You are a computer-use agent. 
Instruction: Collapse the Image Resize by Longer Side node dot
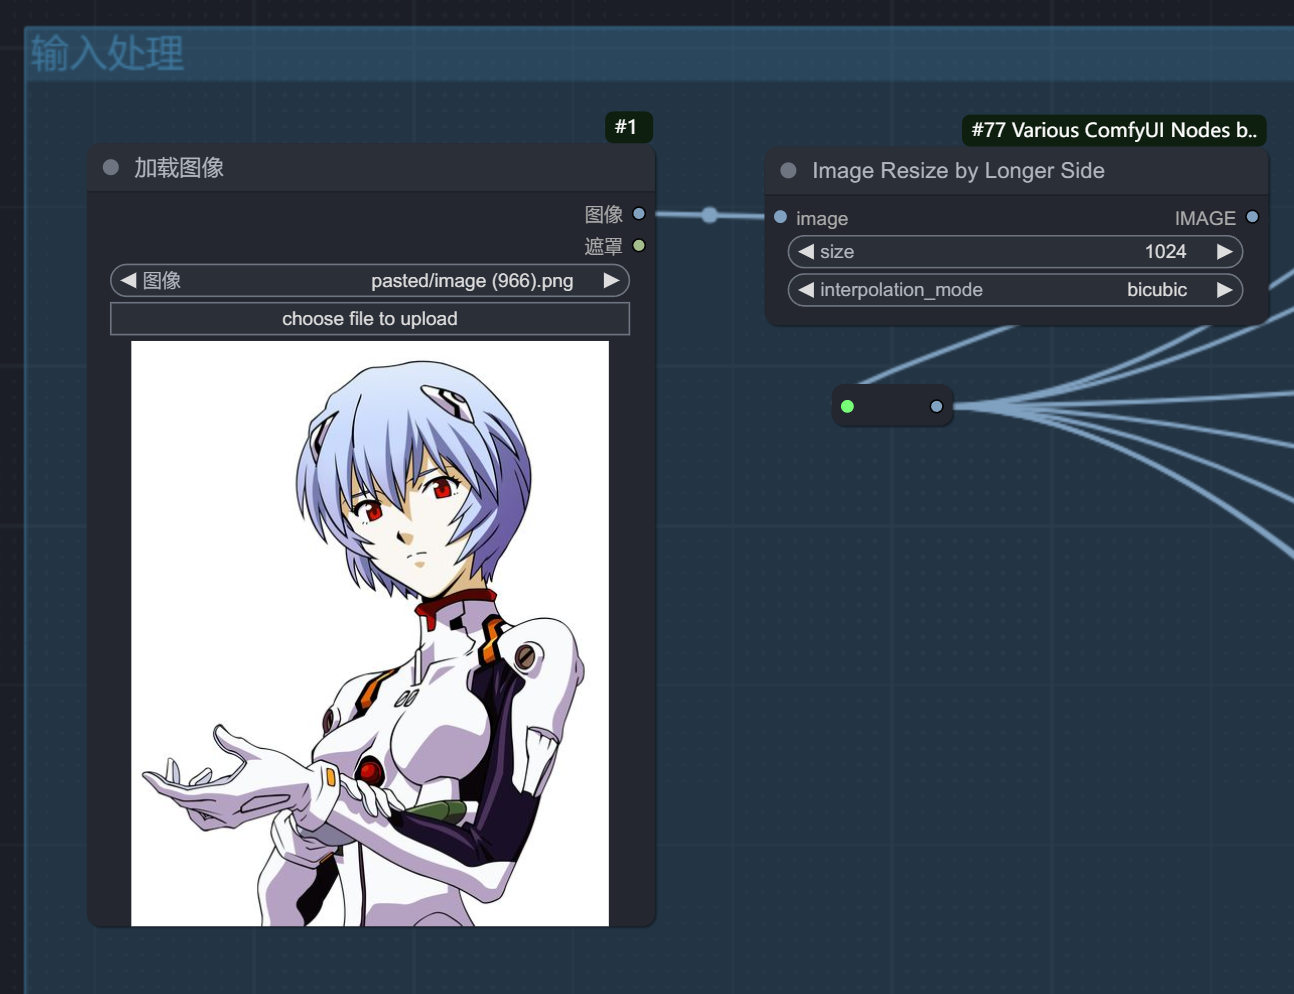788,171
